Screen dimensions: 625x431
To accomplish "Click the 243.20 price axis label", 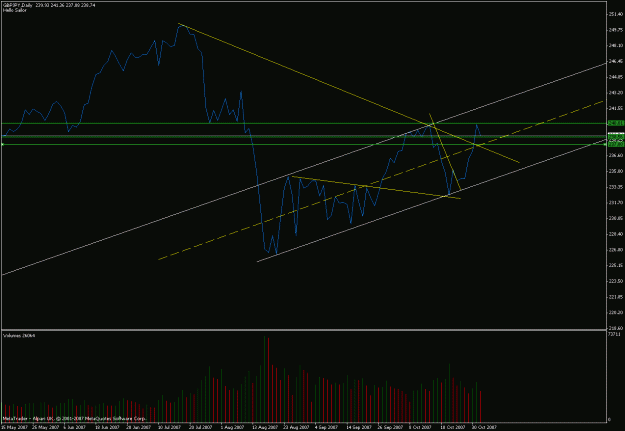I will pyautogui.click(x=616, y=92).
